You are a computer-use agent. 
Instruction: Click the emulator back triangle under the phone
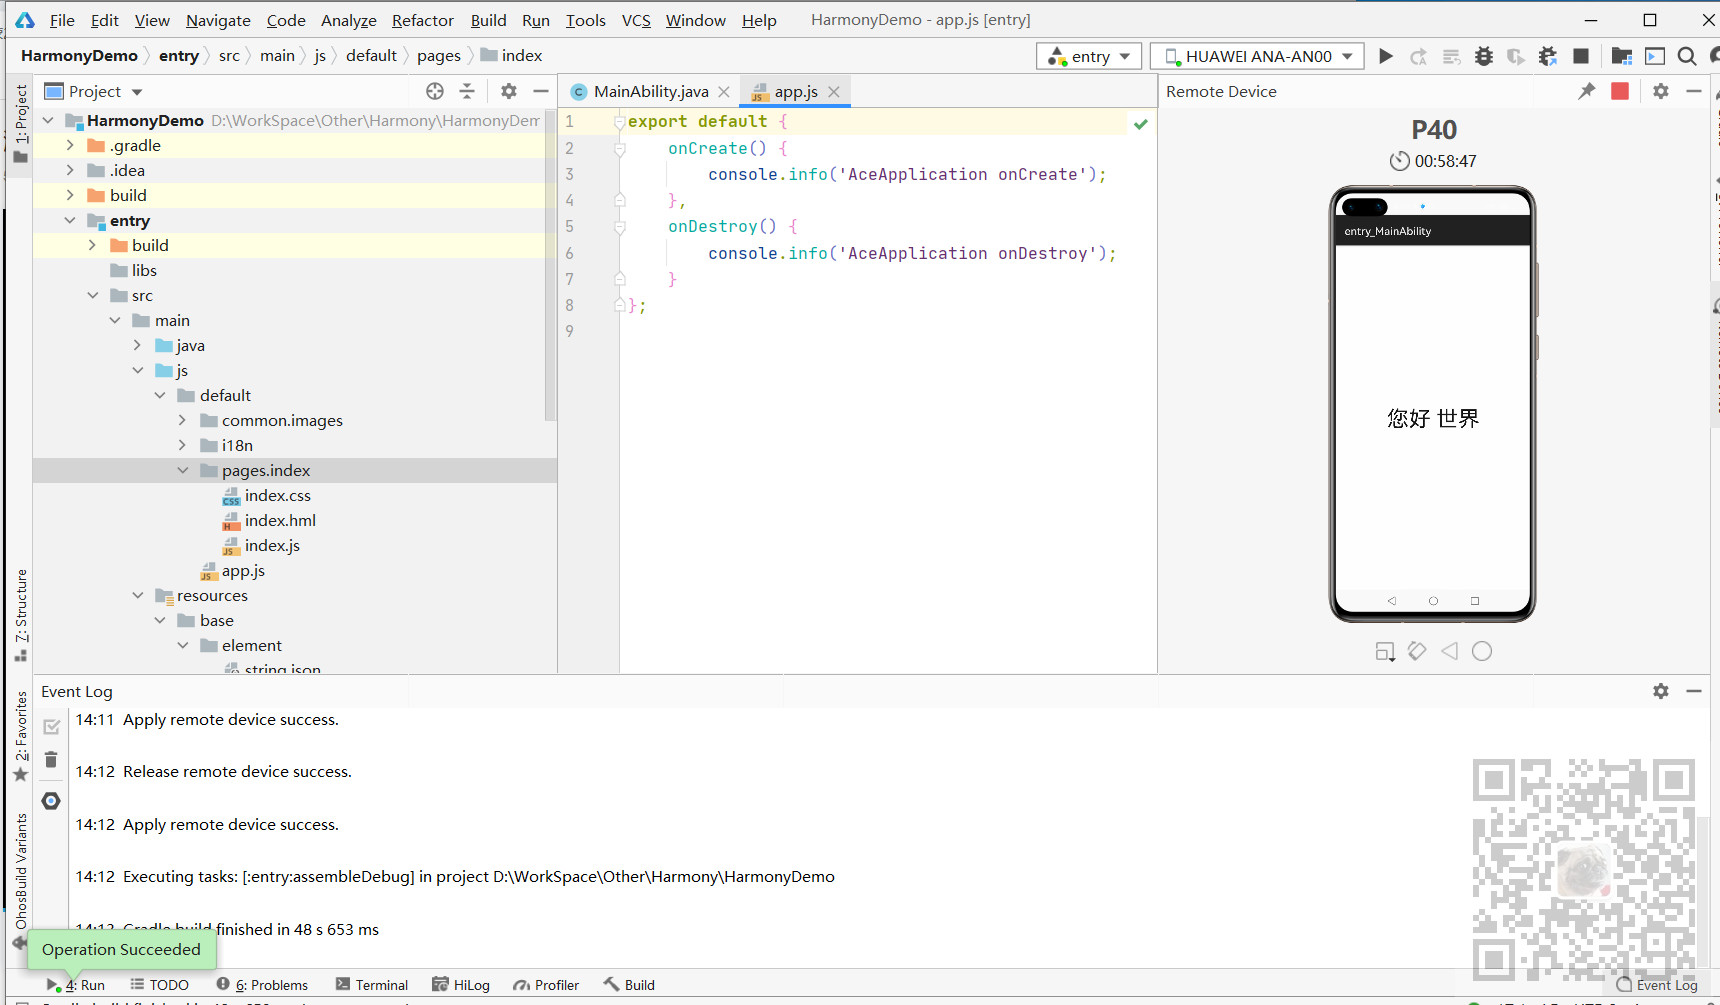click(x=1450, y=651)
